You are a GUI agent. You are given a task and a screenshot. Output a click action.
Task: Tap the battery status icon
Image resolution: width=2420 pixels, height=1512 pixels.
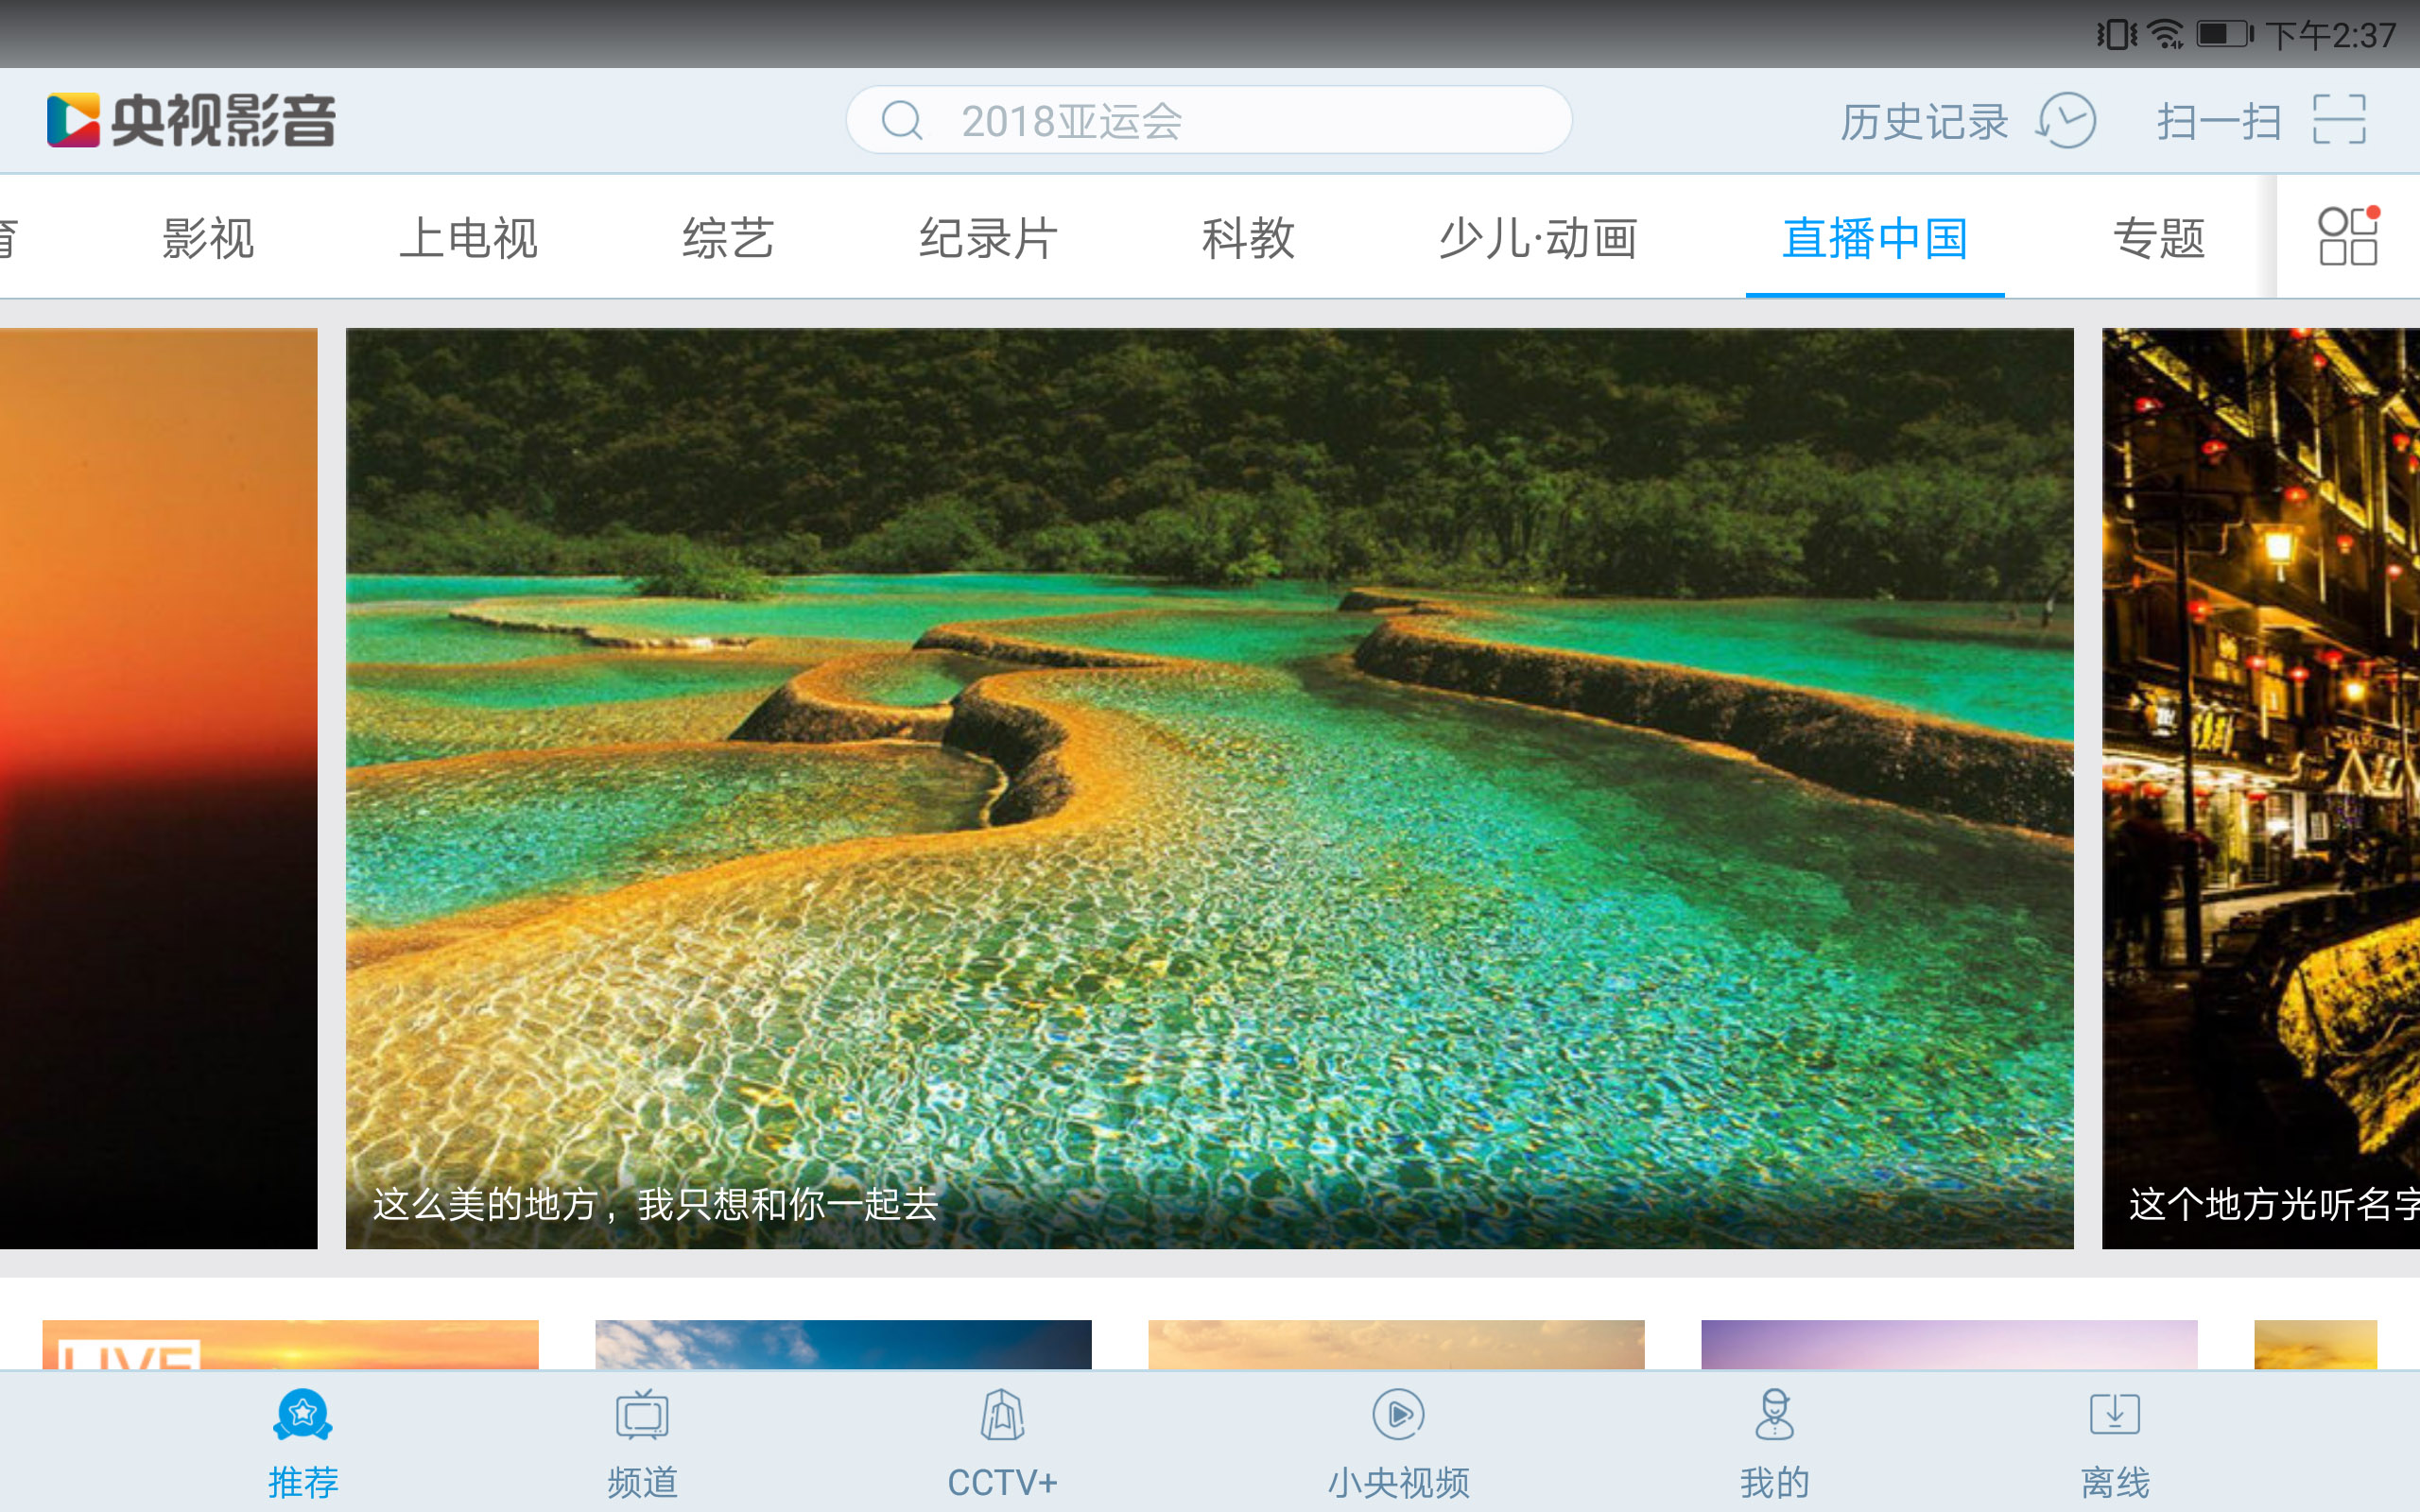pos(2224,35)
